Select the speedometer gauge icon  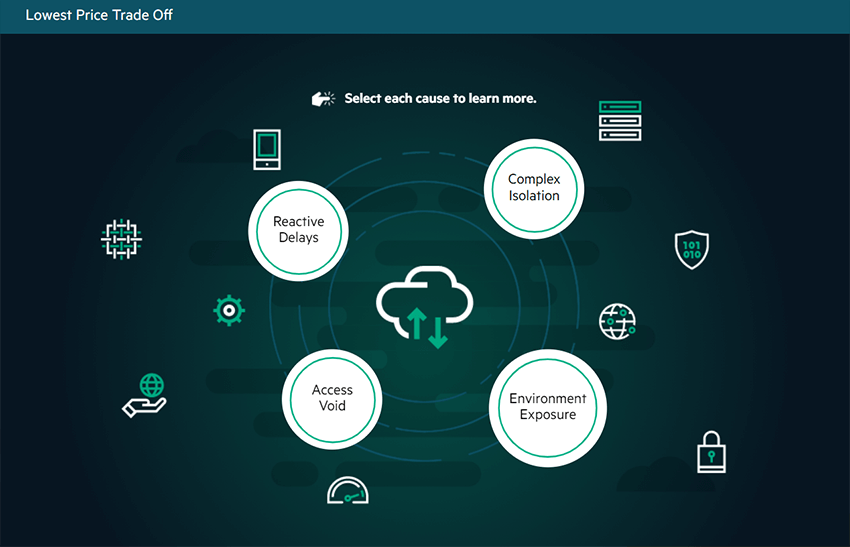pos(347,490)
